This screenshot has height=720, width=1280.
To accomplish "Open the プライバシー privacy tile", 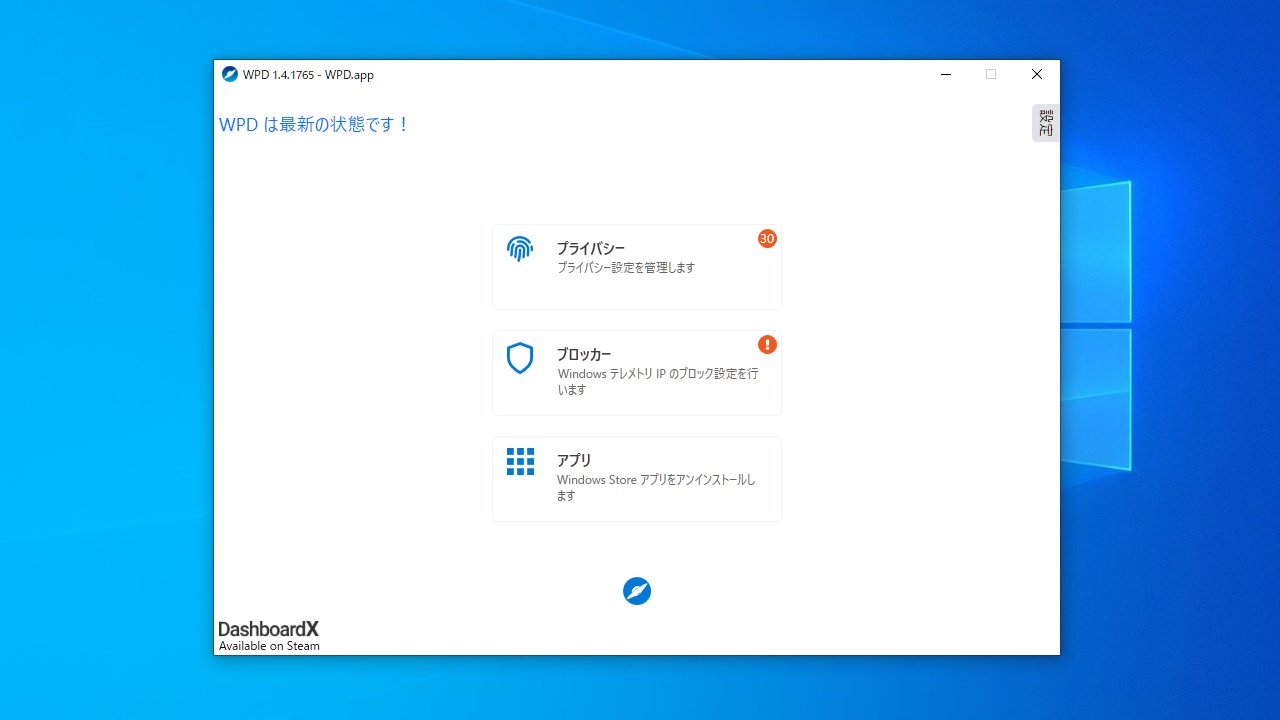I will pyautogui.click(x=636, y=267).
